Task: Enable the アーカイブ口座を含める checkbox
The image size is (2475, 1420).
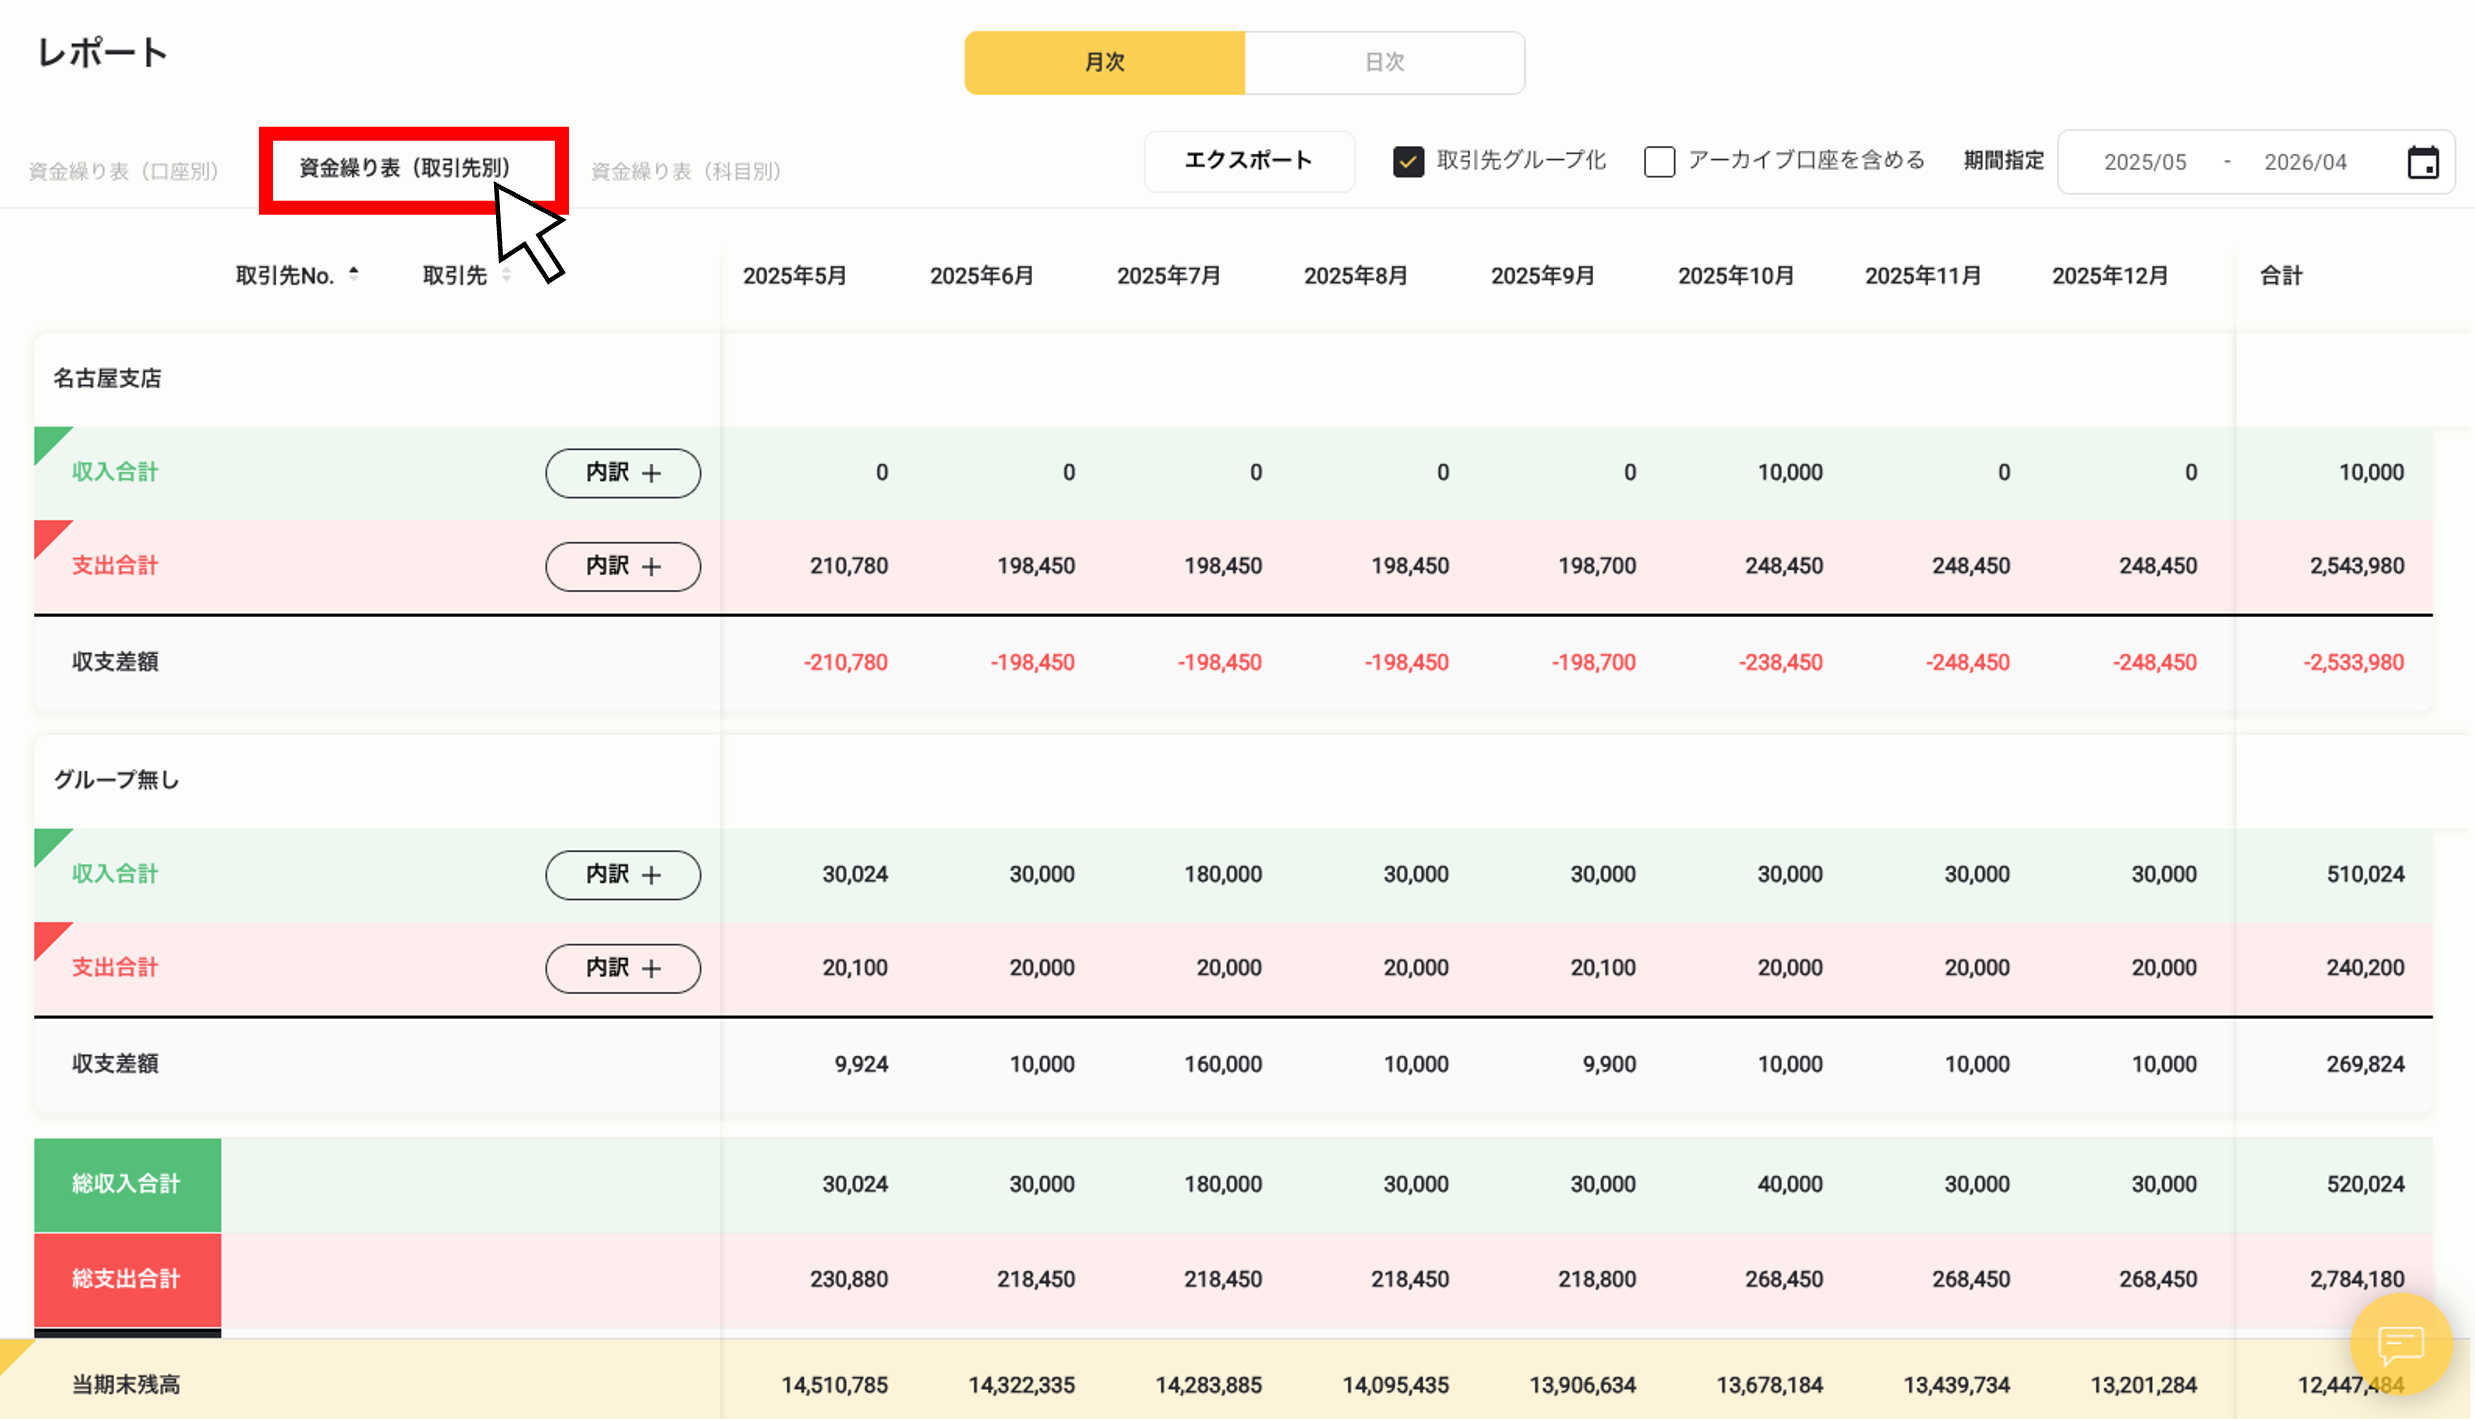Action: [1659, 161]
